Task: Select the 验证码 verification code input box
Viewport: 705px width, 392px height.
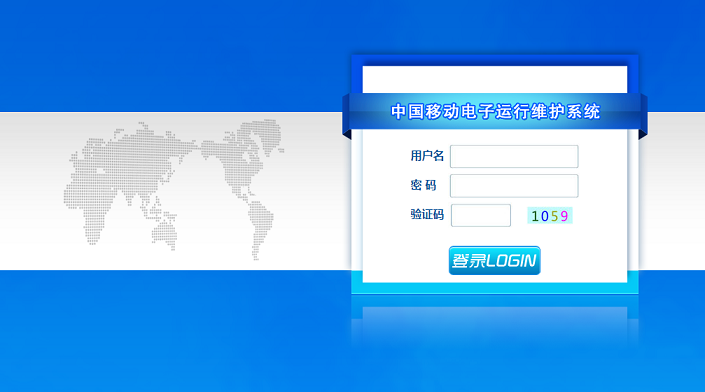Action: 481,215
